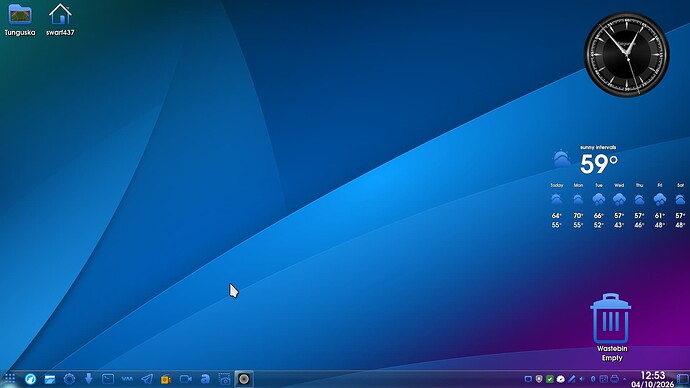Launch the web browser from the taskbar
690x388 pixels.
click(30, 379)
